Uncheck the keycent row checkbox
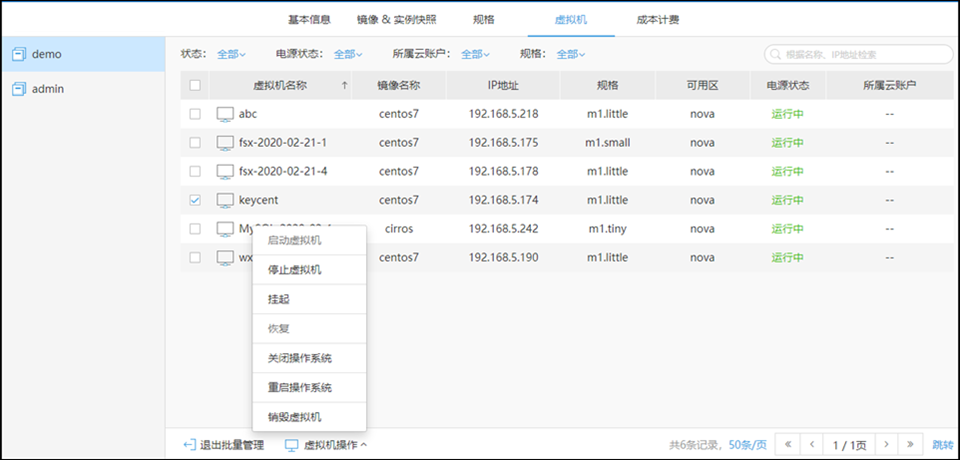This screenshot has width=960, height=460. pyautogui.click(x=195, y=200)
